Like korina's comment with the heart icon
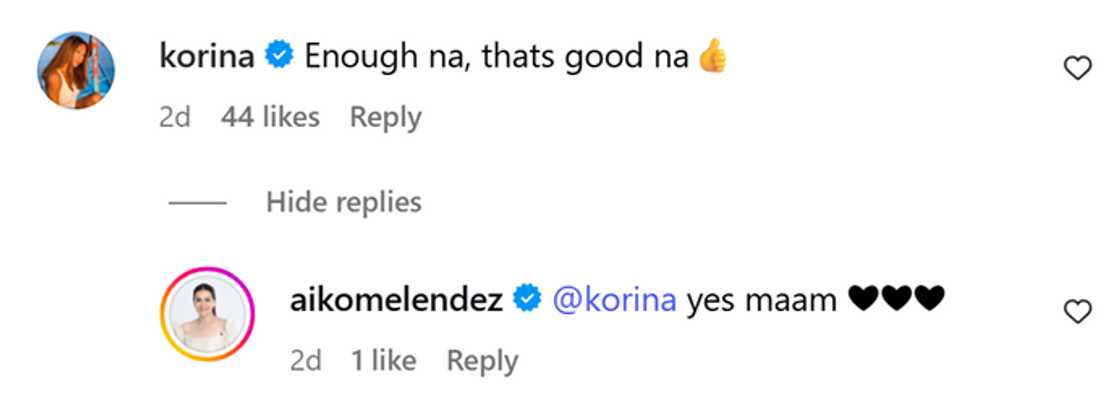Screen dimensions: 1120x401 [1077, 69]
